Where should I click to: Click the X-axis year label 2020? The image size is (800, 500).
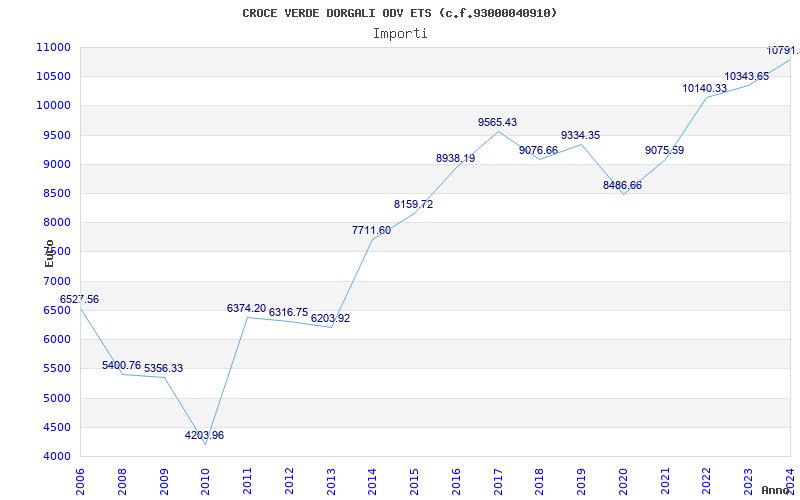click(x=623, y=482)
